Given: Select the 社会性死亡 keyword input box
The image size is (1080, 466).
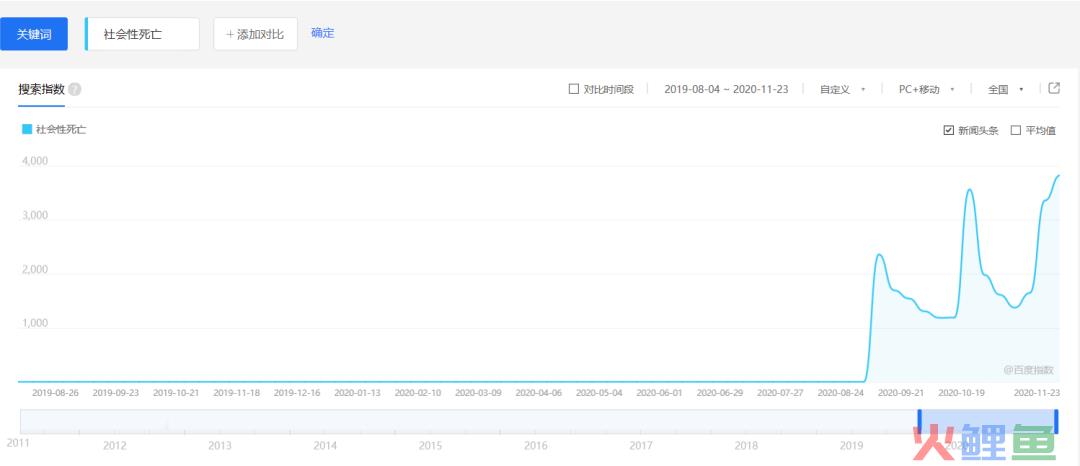Looking at the screenshot, I should click(143, 34).
